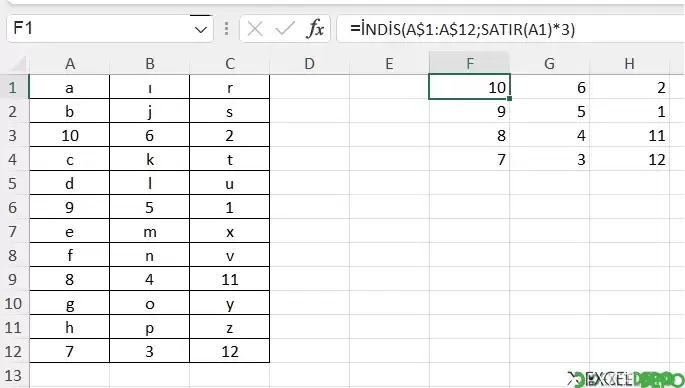Click cell G1 showing 6
685x388 pixels.
point(550,87)
